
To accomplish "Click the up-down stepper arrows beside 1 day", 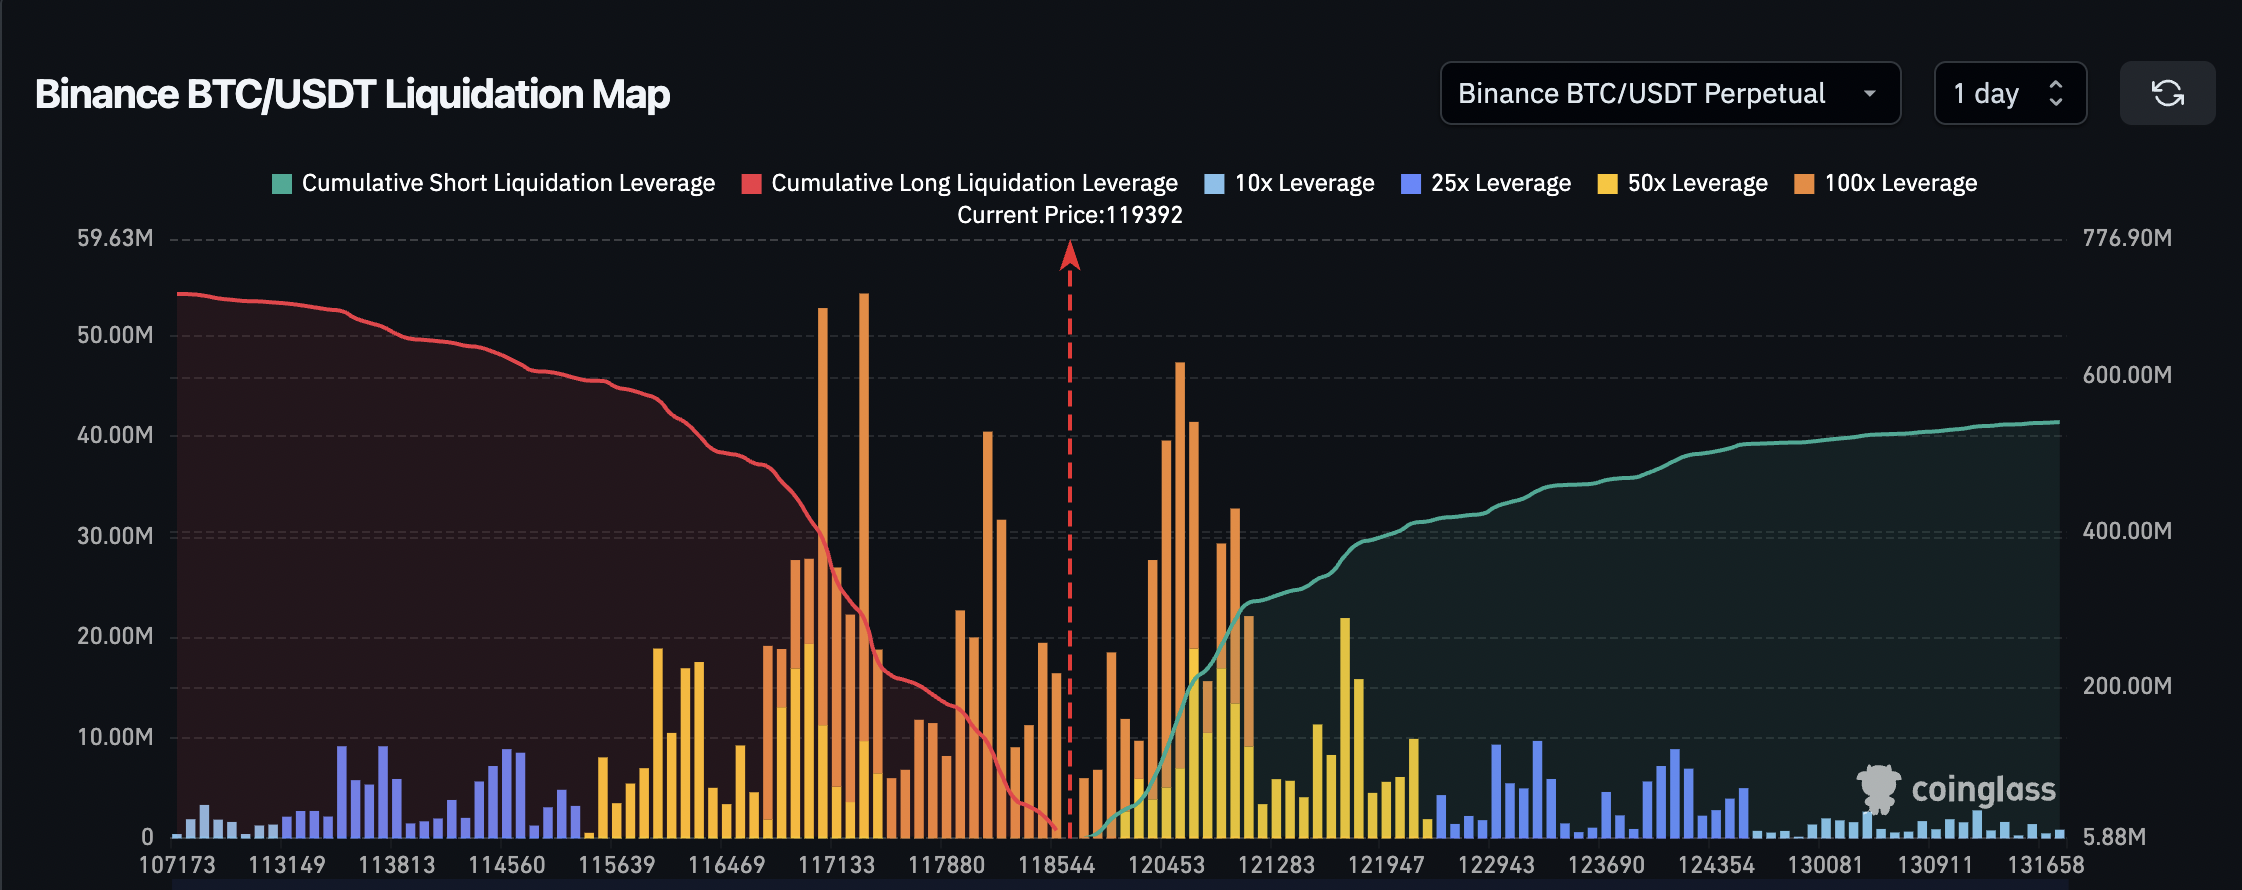I will pyautogui.click(x=2056, y=93).
